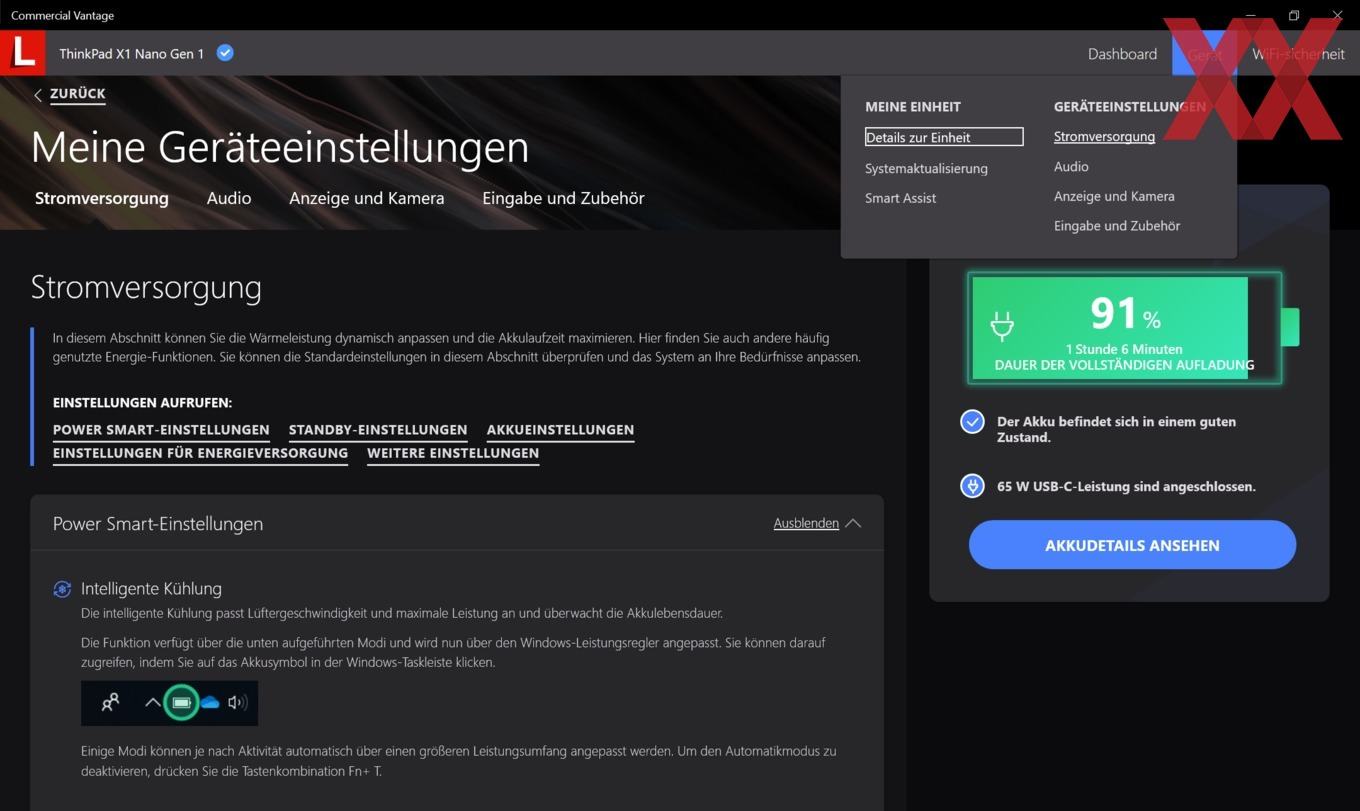Select Anzeige und Kamera in dropdown menu
1360x811 pixels.
point(1114,196)
